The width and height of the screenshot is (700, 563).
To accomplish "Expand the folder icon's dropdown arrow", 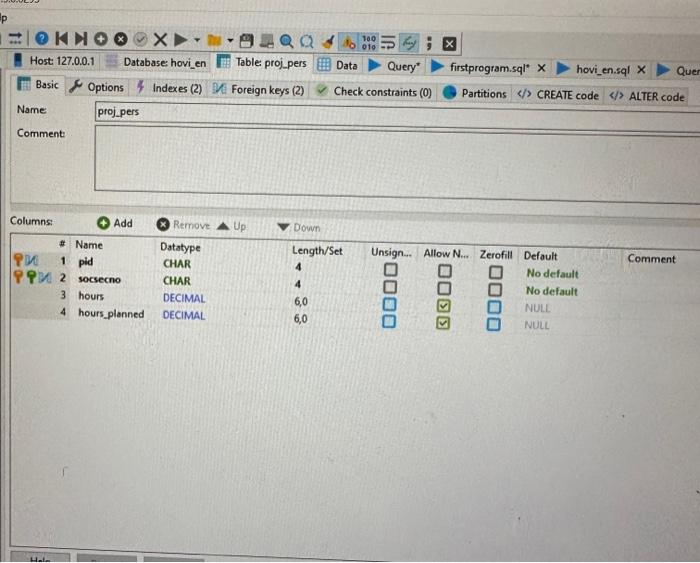I will pyautogui.click(x=230, y=41).
